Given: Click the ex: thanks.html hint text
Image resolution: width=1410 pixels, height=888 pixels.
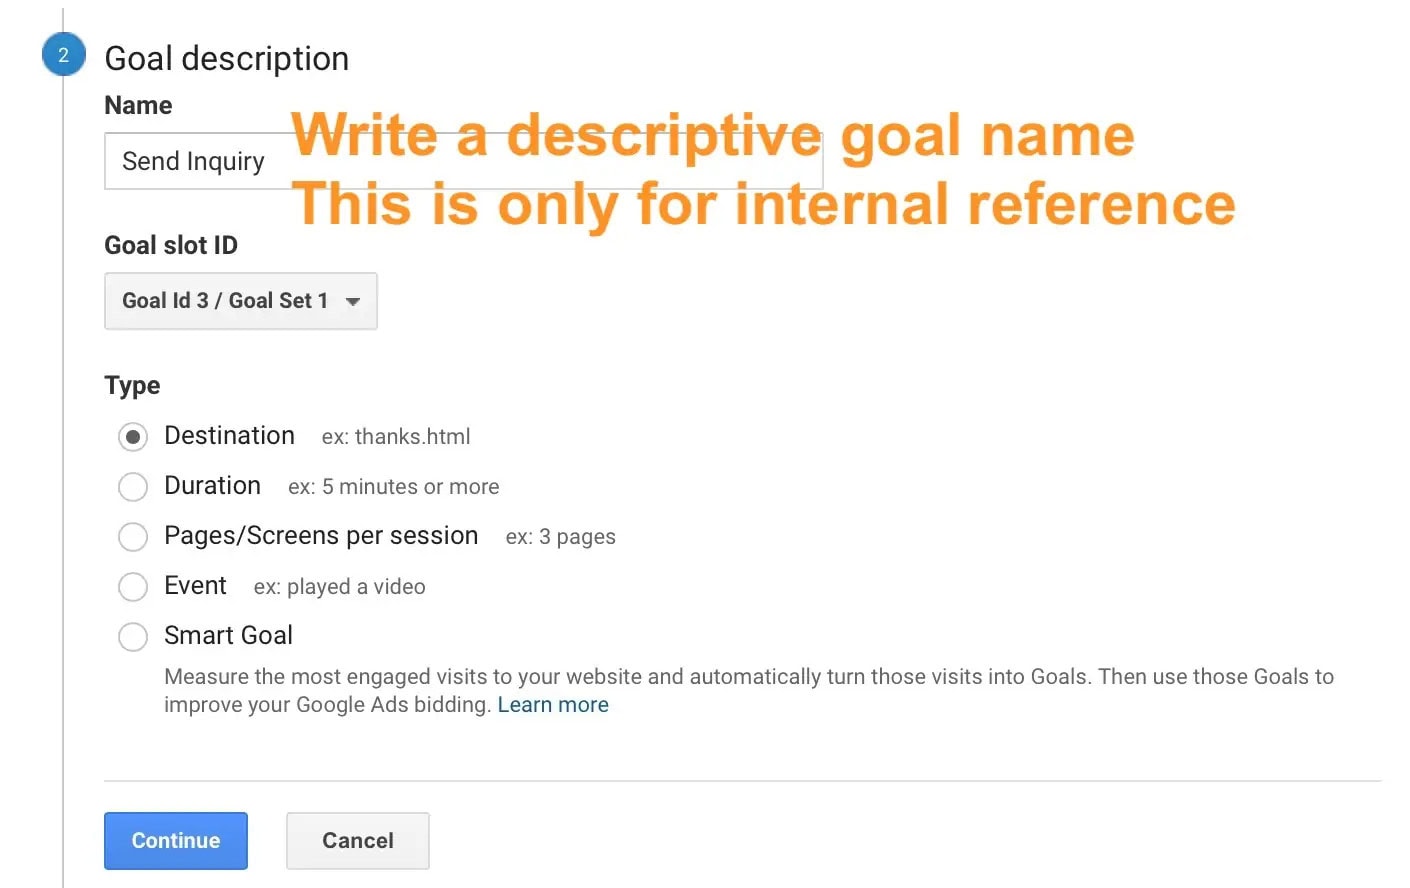Looking at the screenshot, I should [x=396, y=437].
